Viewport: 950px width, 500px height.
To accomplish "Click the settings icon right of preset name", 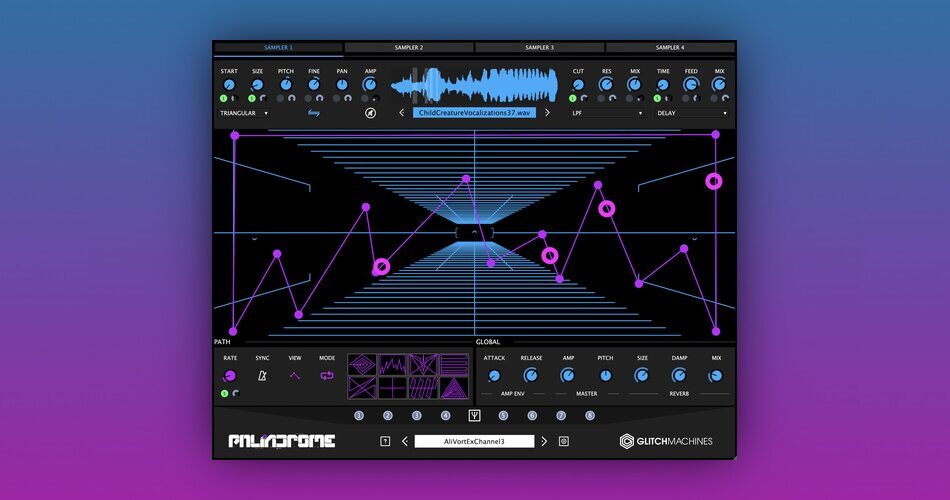I will [563, 441].
